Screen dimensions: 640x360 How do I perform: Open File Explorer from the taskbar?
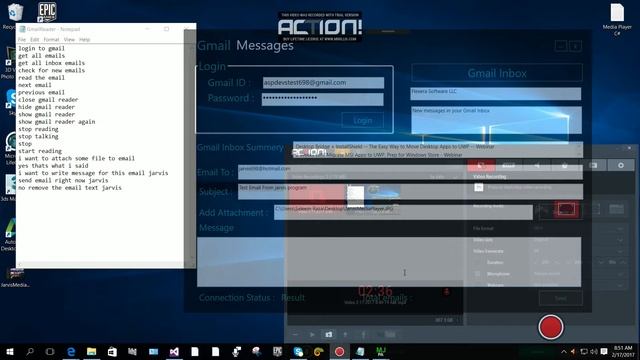click(x=91, y=351)
